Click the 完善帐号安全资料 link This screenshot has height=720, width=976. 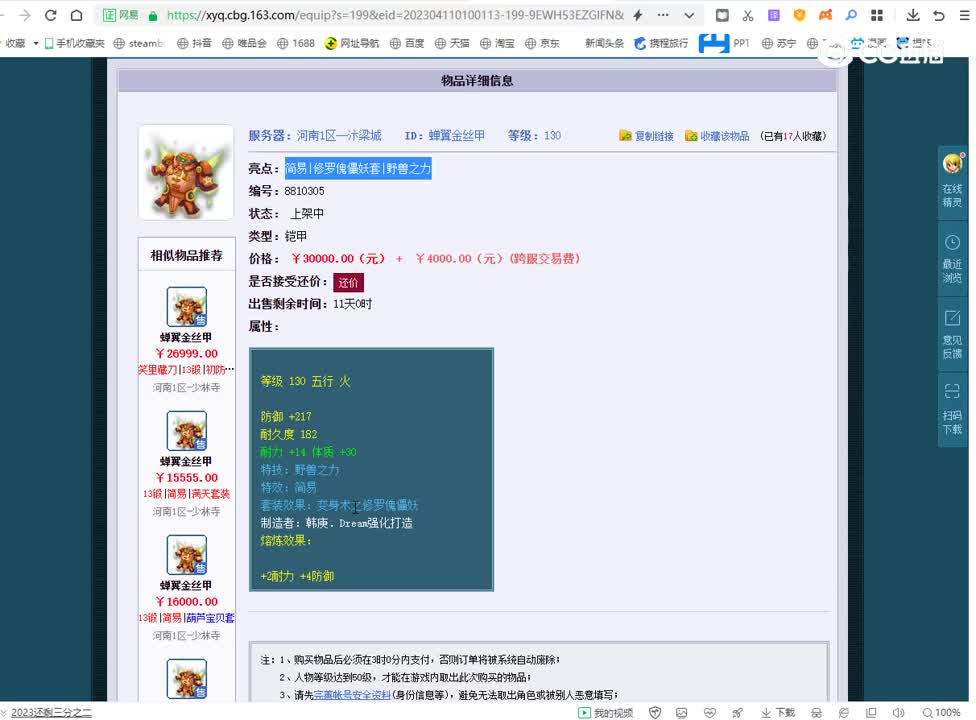click(x=352, y=694)
